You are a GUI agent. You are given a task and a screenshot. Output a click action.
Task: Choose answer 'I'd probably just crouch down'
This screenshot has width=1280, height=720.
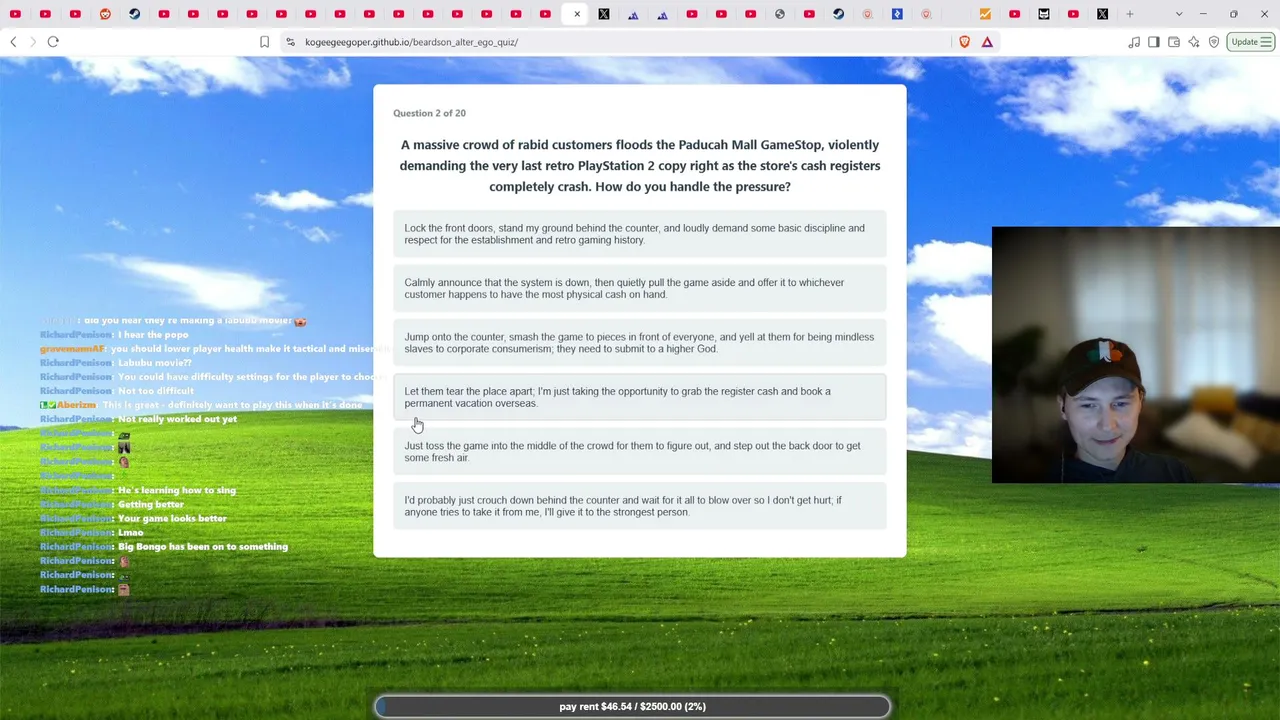click(x=639, y=506)
